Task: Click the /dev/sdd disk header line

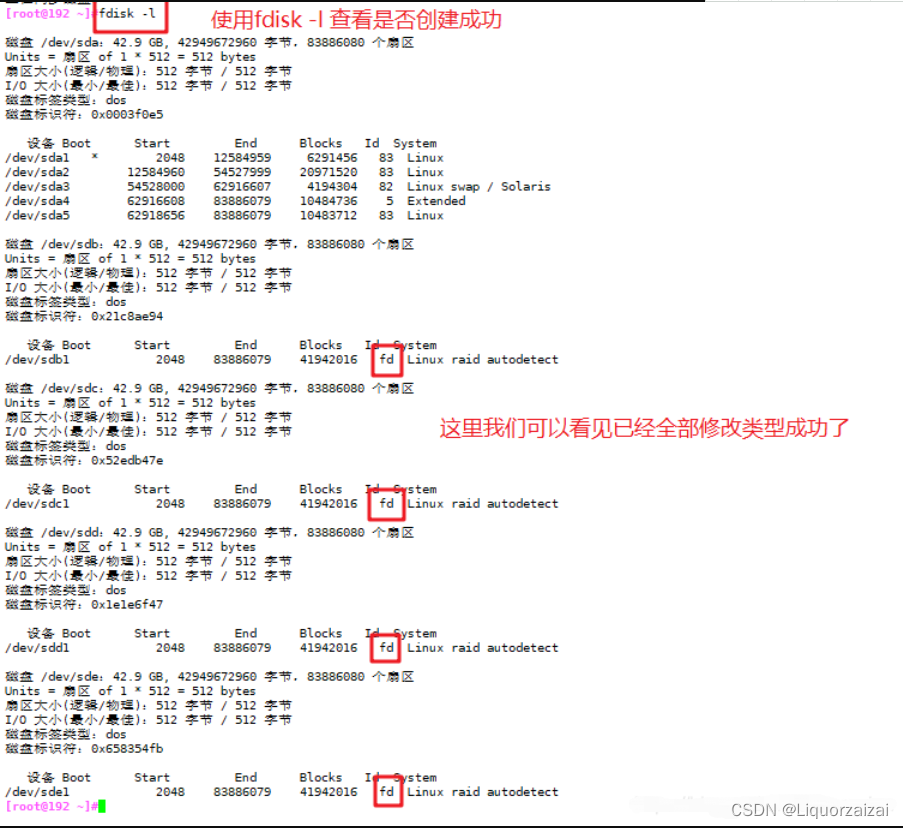Action: click(210, 533)
